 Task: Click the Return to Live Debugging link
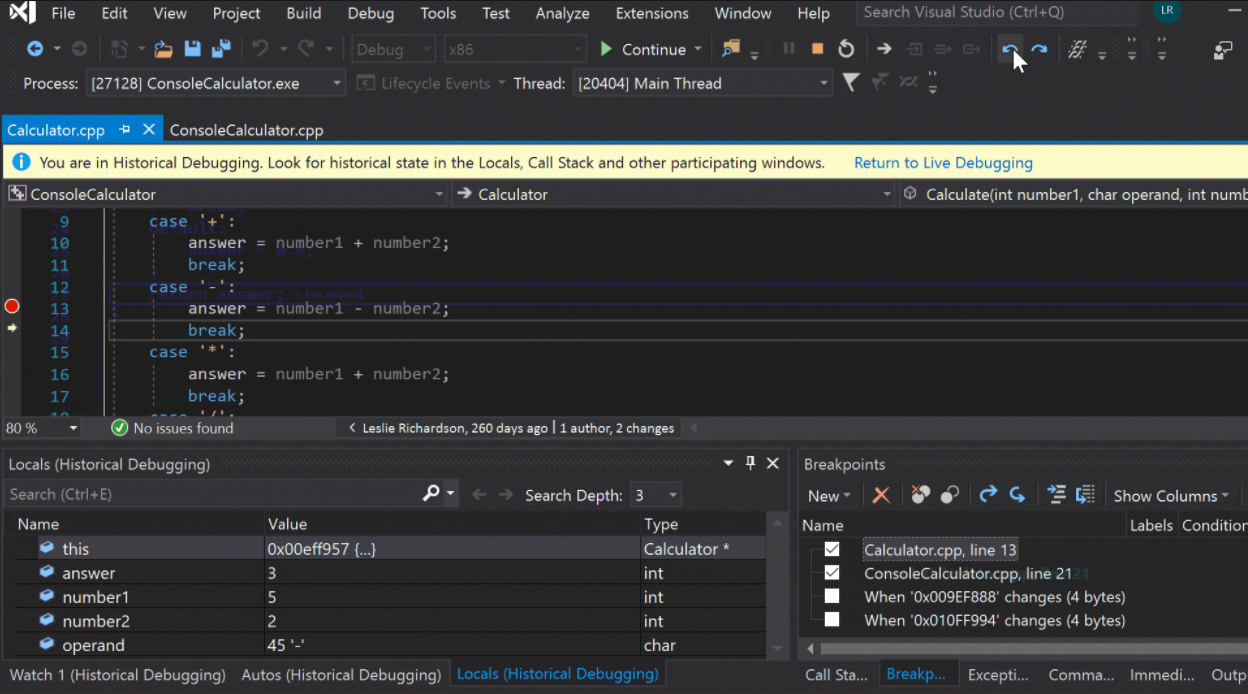tap(943, 163)
